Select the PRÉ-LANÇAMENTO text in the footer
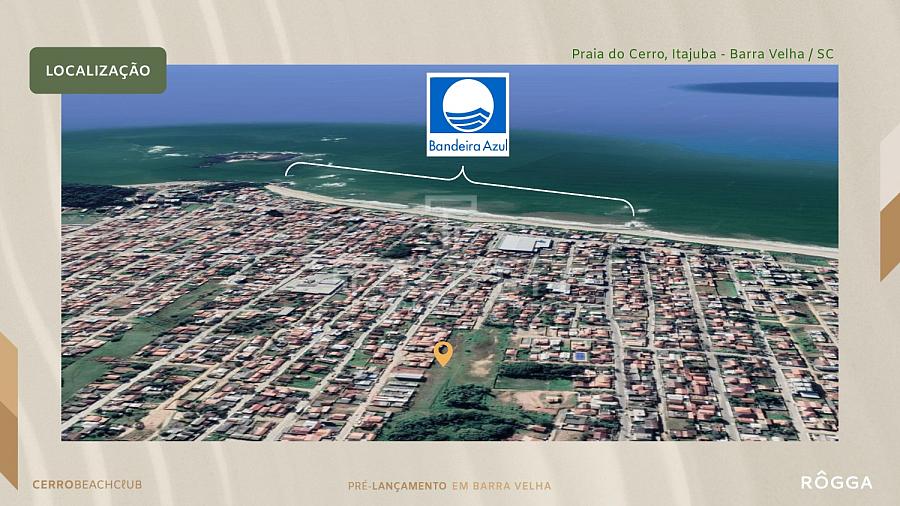This screenshot has width=900, height=506. (x=396, y=486)
